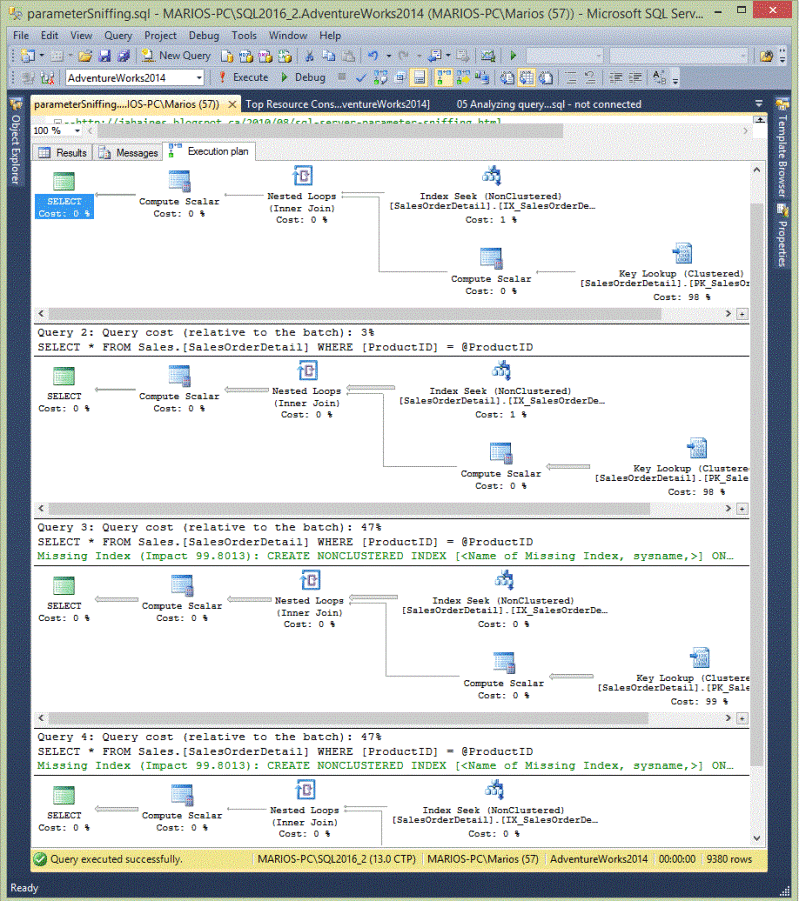799x901 pixels.
Task: Toggle Include Actual Execution Plan
Action: click(443, 77)
